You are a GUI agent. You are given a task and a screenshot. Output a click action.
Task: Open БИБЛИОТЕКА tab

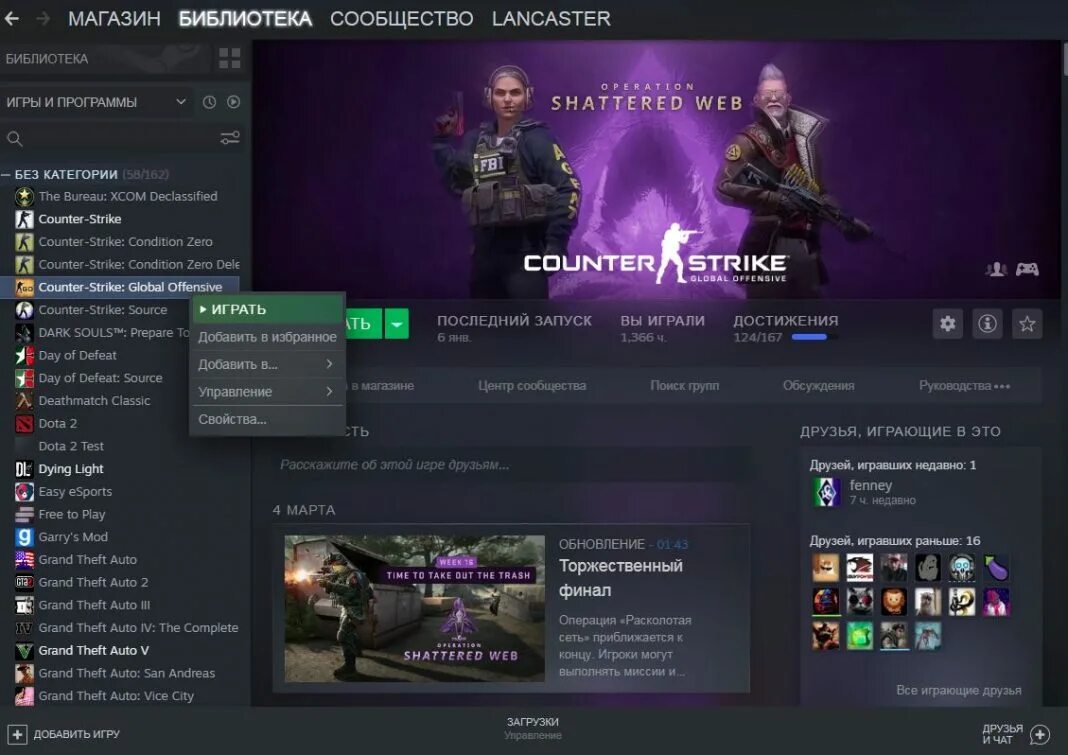click(x=245, y=18)
